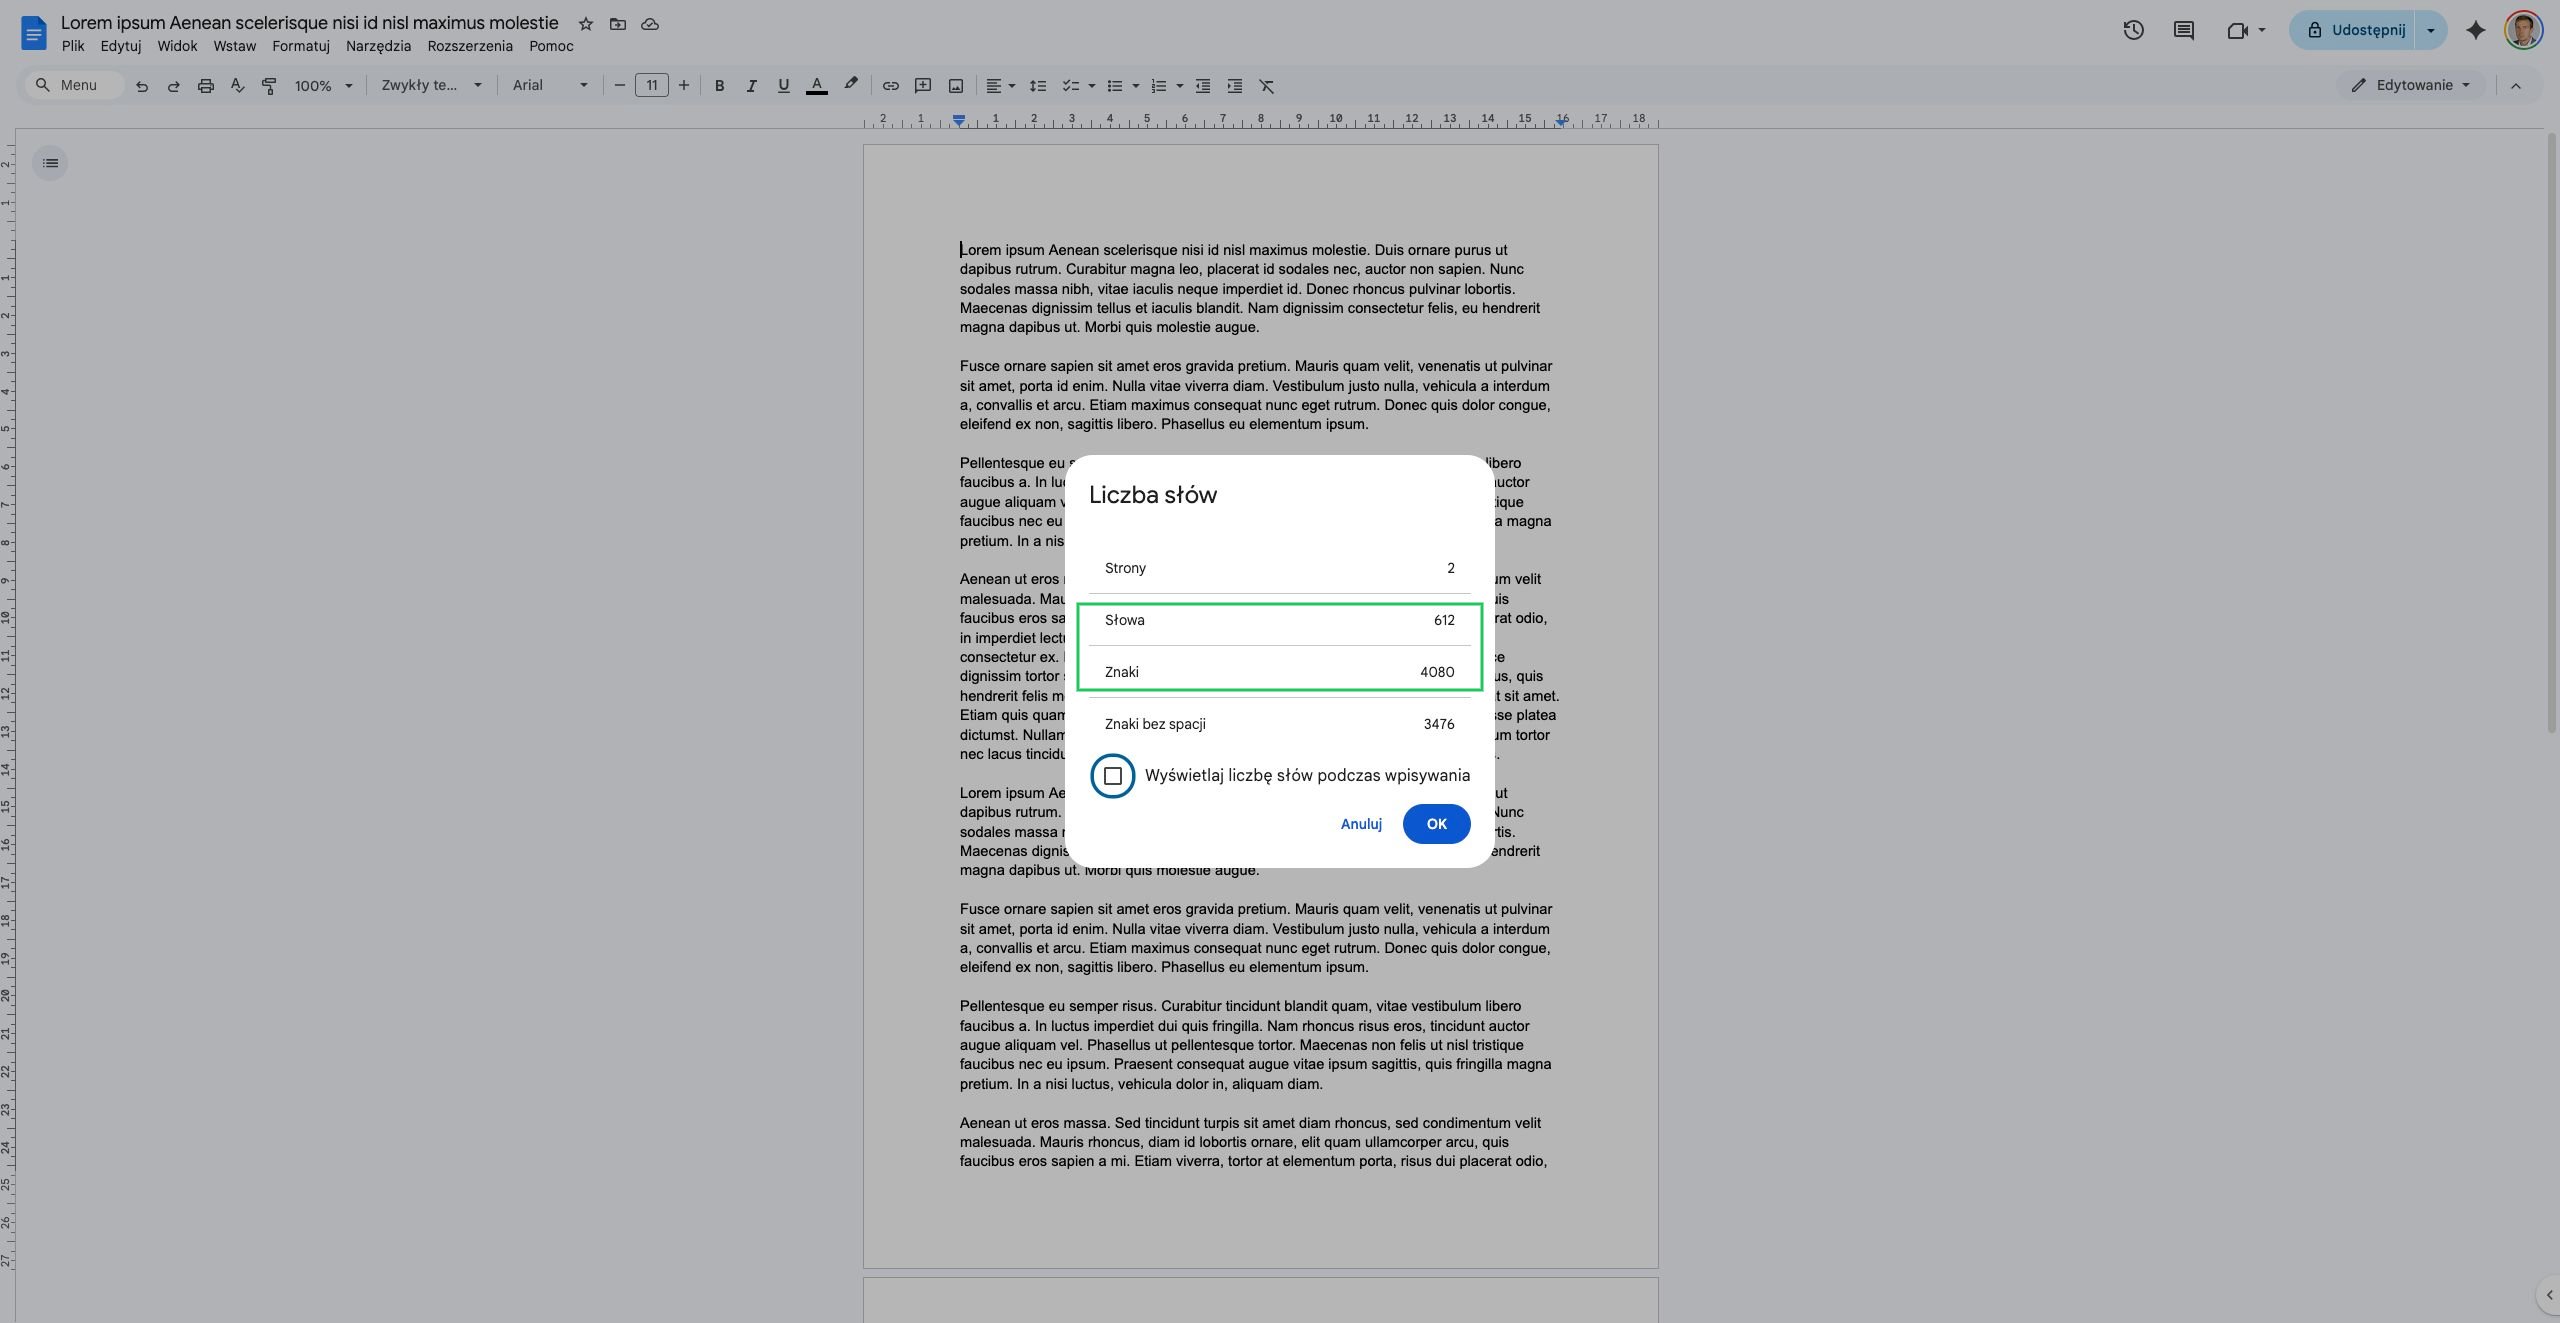Click the spell check icon
This screenshot has width=2560, height=1323.
tap(237, 86)
